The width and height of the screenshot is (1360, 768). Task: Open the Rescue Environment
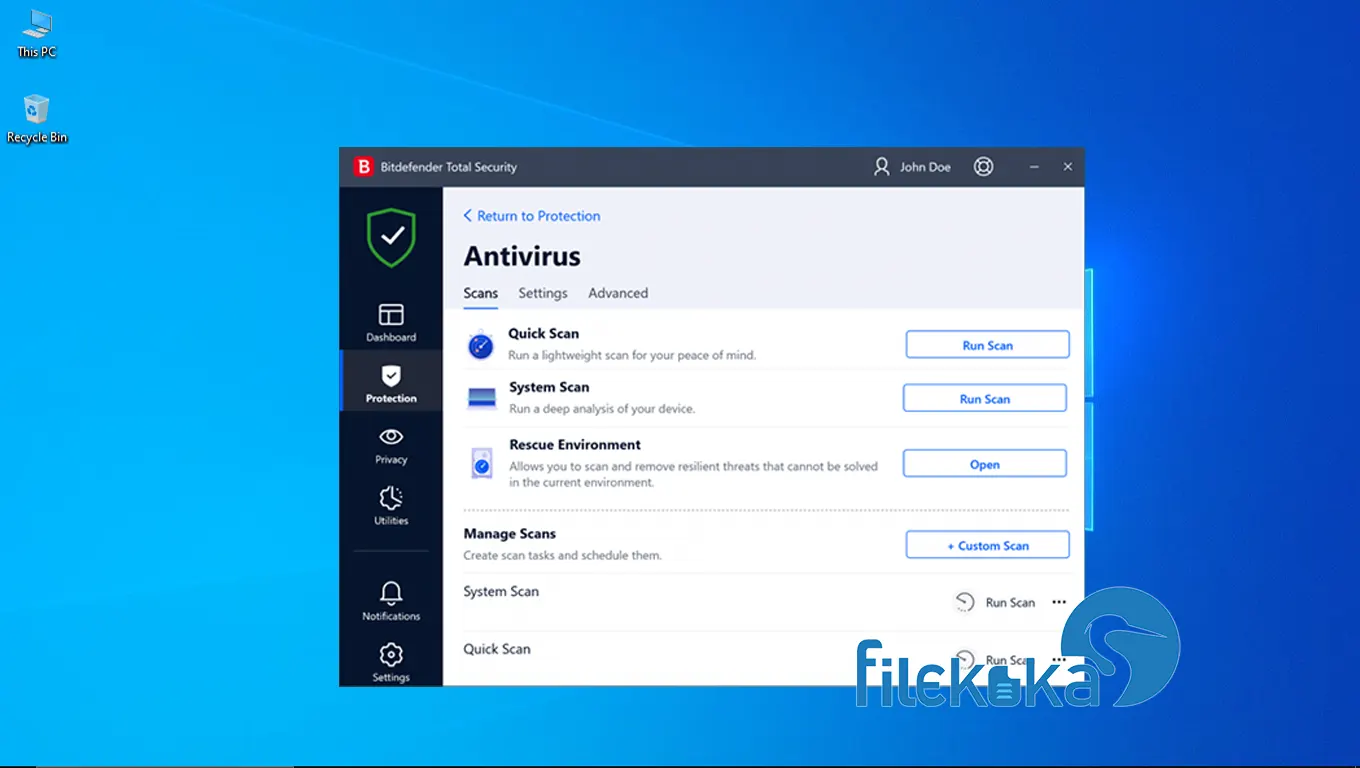point(985,464)
